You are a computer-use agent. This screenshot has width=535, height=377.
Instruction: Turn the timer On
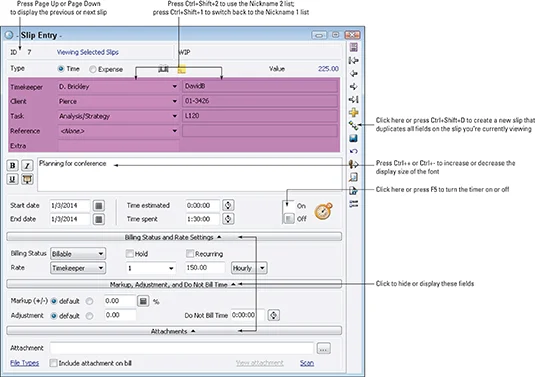tap(289, 205)
